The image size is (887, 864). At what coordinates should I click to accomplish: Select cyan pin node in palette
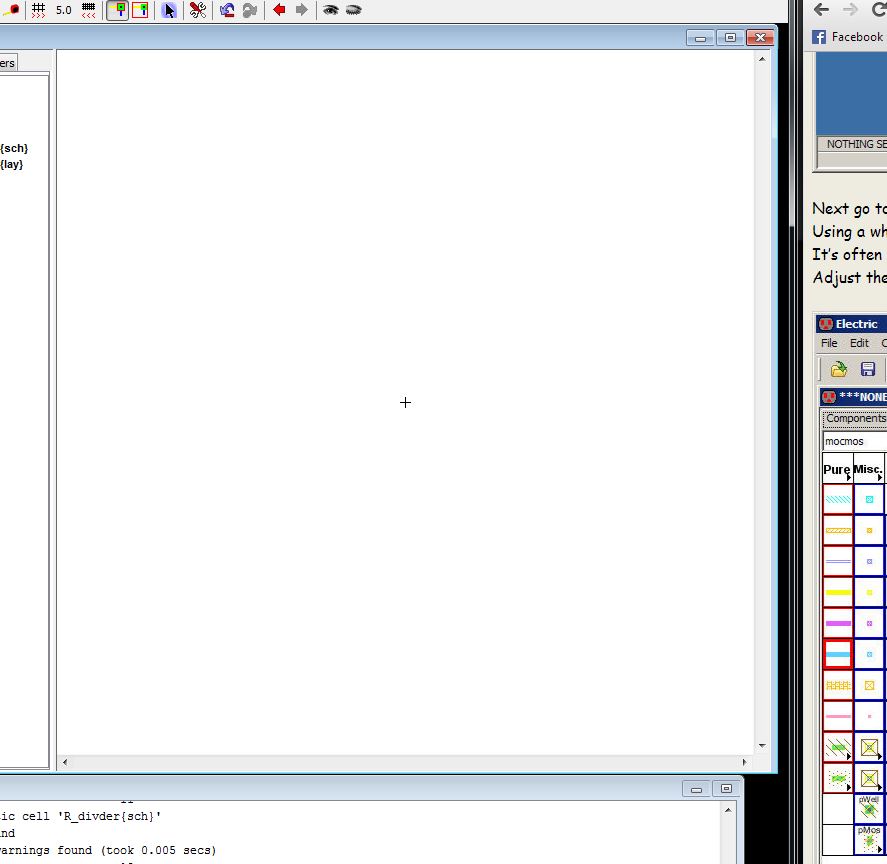pyautogui.click(x=869, y=500)
